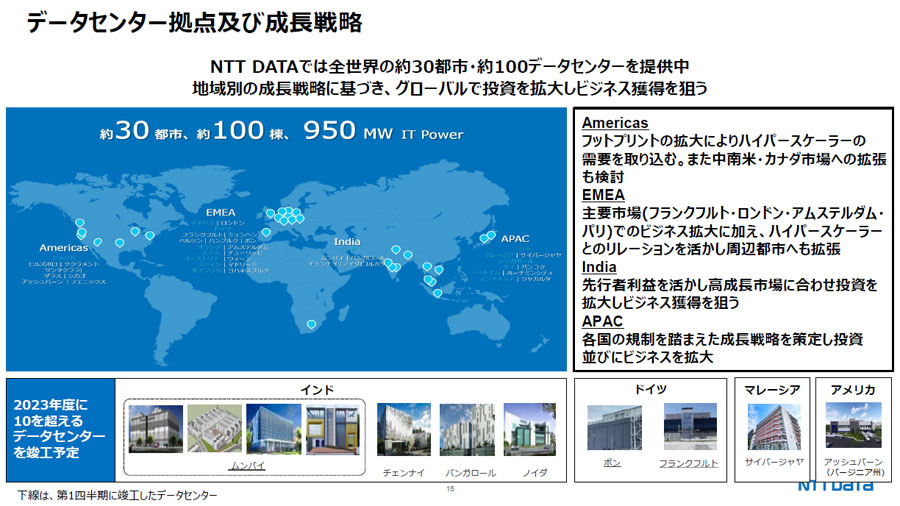Click the サイバージャヤ caption under Malaysia photo
Screen dimensions: 900x506
click(x=774, y=462)
